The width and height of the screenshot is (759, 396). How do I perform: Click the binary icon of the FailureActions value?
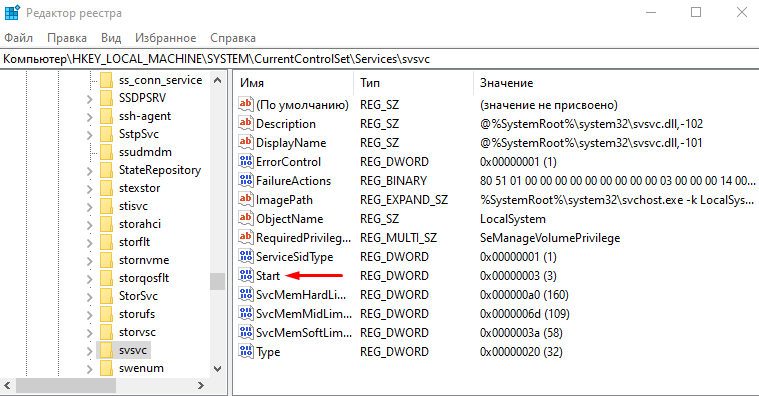(x=245, y=180)
